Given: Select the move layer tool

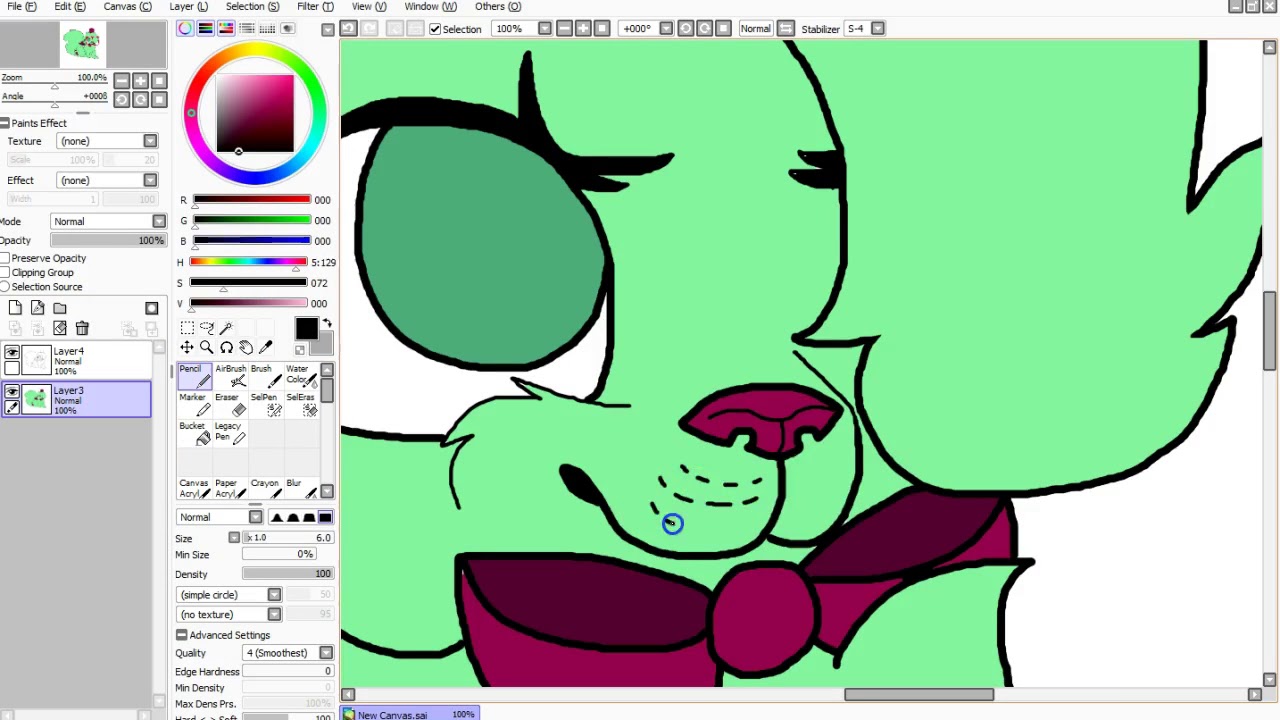Looking at the screenshot, I should tap(187, 347).
